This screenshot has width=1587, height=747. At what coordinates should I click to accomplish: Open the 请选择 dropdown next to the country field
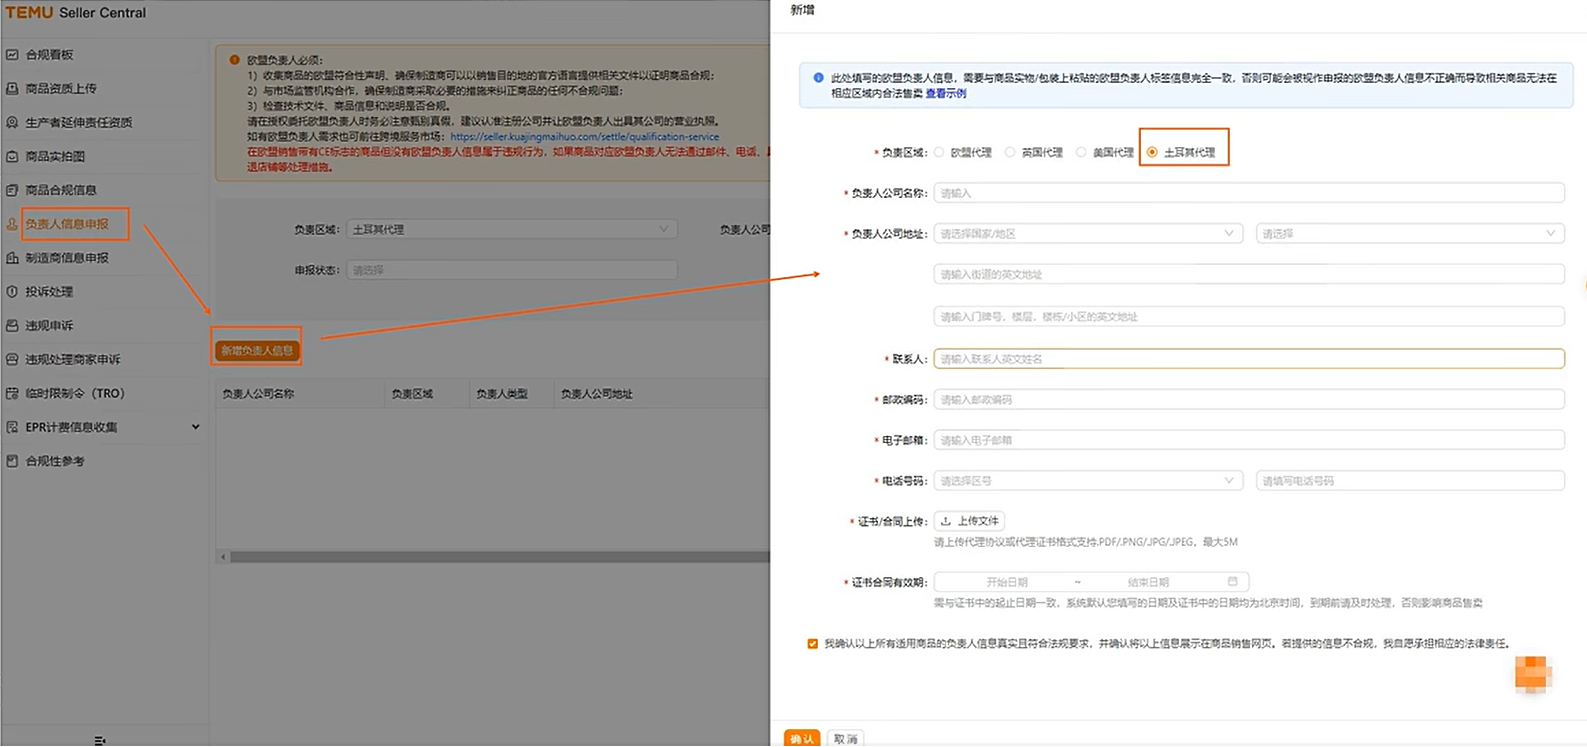tap(1409, 234)
